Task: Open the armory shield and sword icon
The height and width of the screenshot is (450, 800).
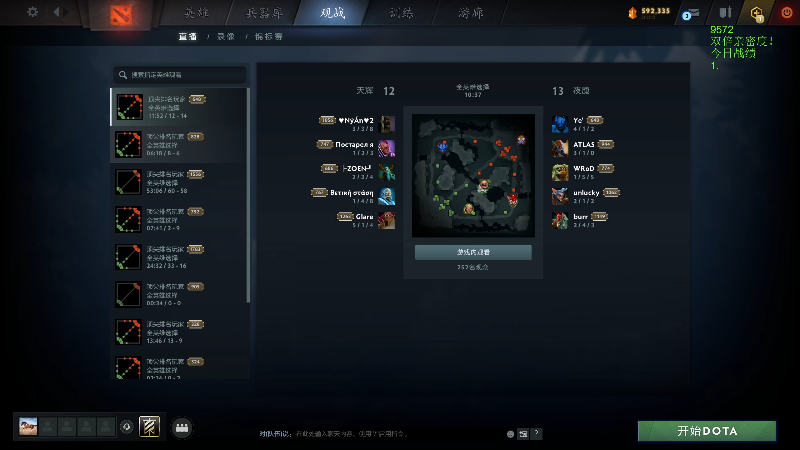Action: [x=726, y=12]
